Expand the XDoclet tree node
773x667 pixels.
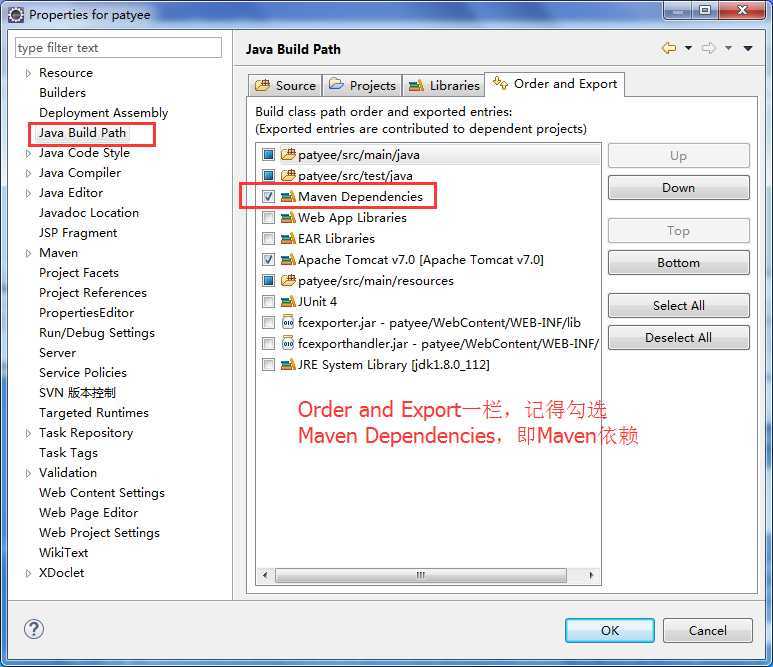click(x=28, y=573)
